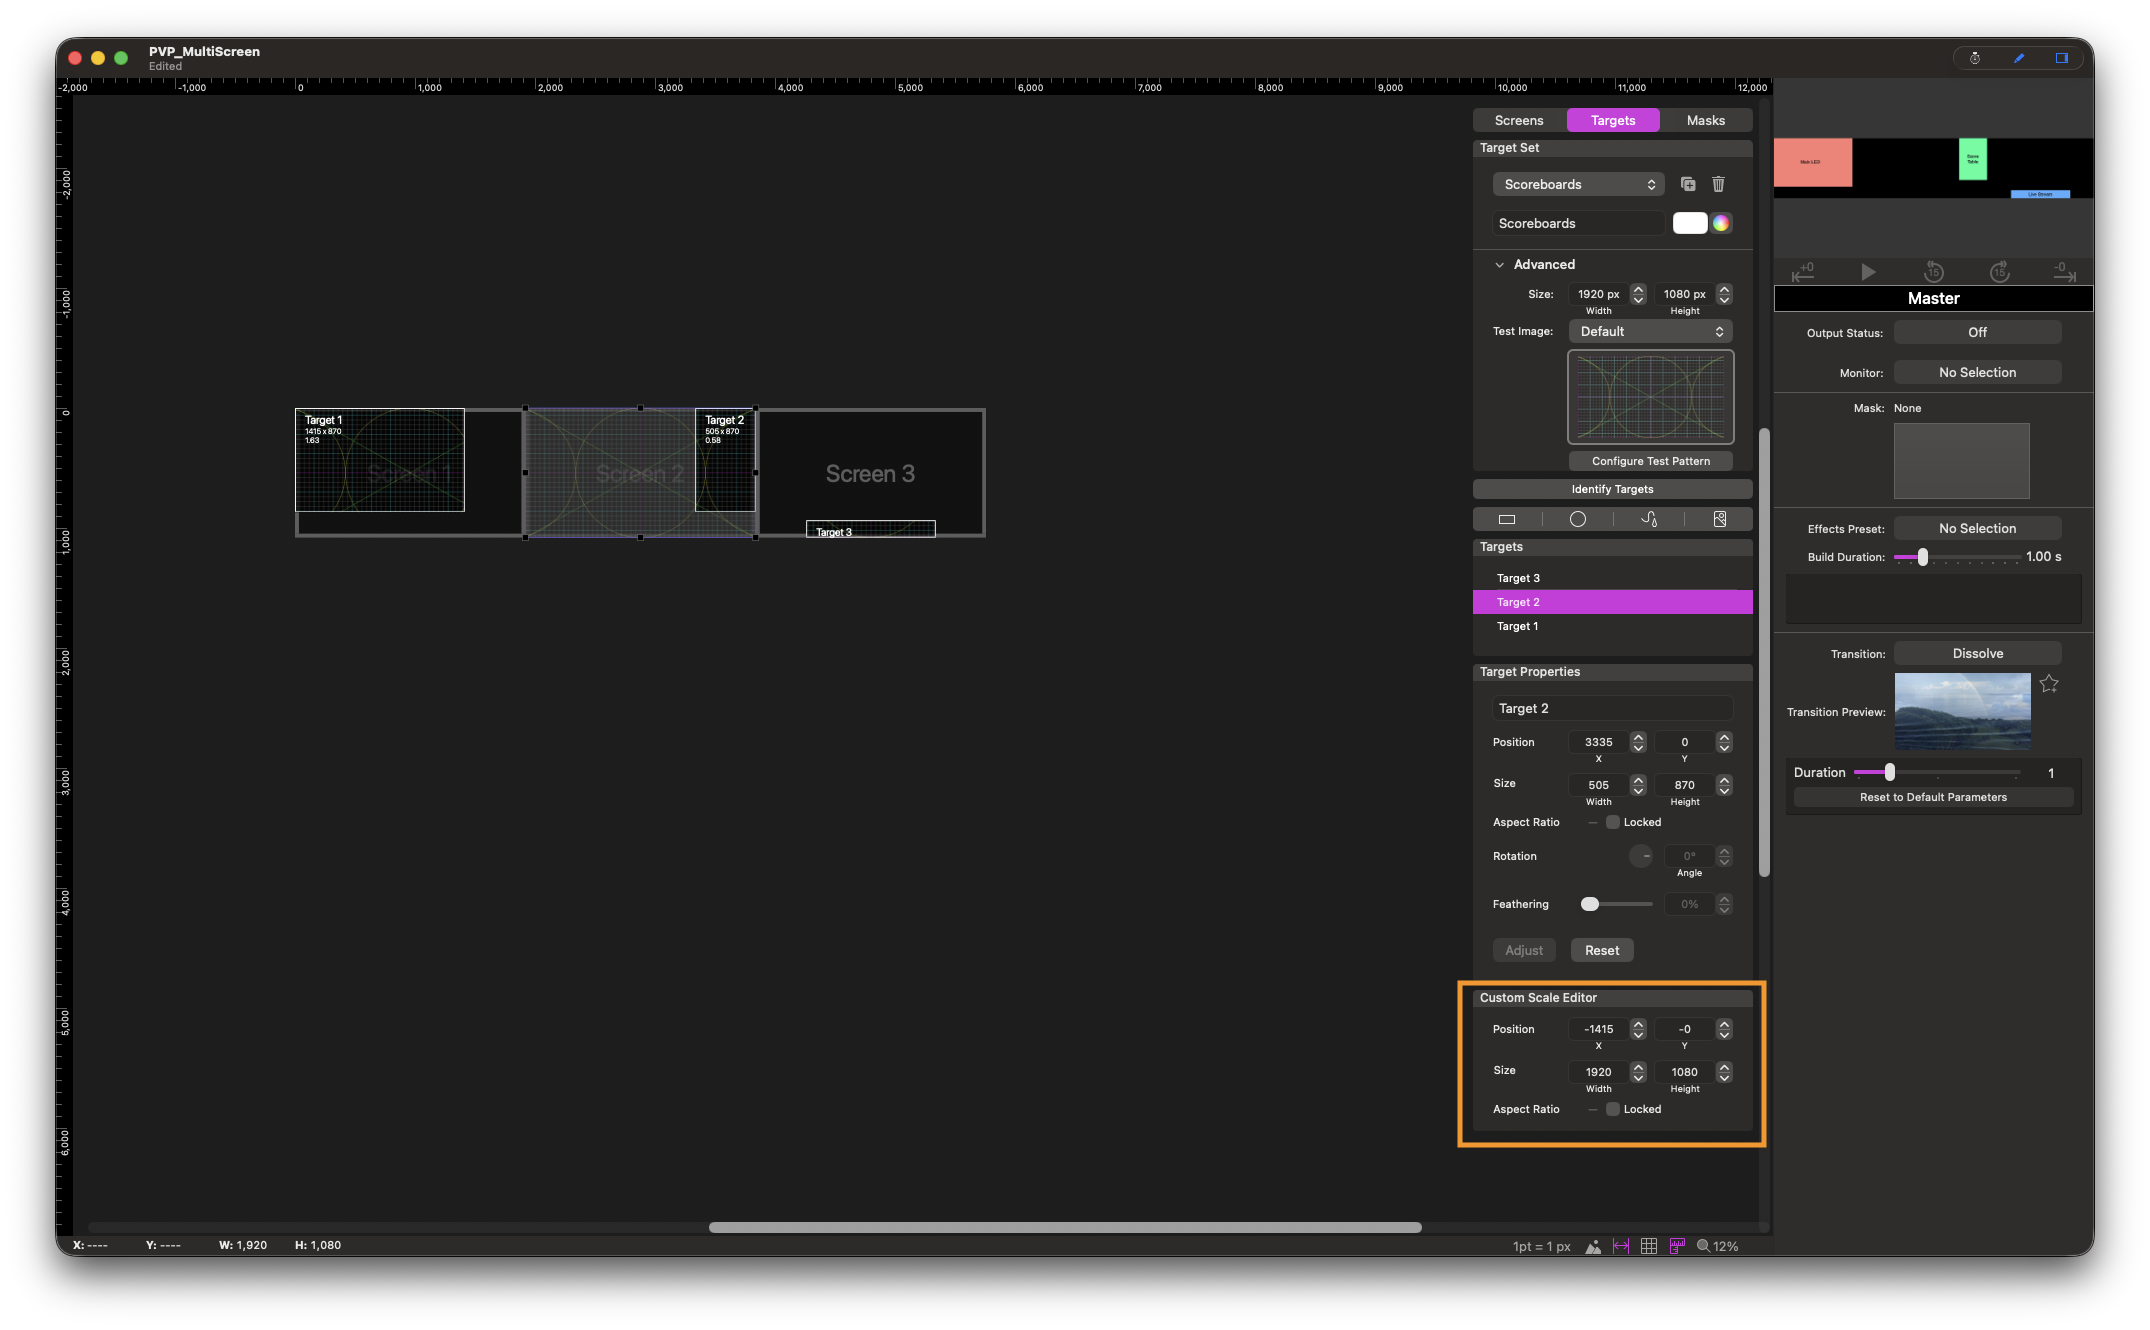Image resolution: width=2150 pixels, height=1330 pixels.
Task: Toggle the grid icon in status bar
Action: coord(1649,1246)
